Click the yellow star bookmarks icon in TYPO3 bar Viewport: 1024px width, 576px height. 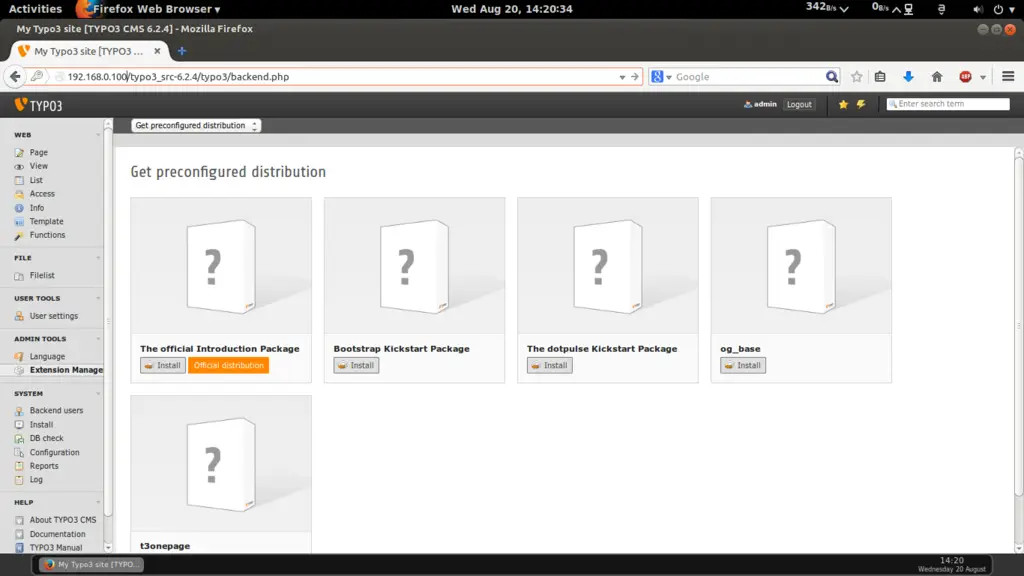pyautogui.click(x=843, y=104)
